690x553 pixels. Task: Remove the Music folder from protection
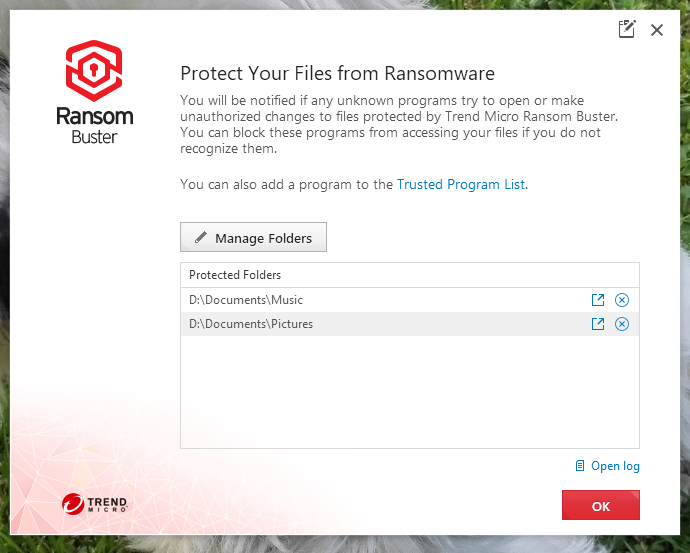click(x=622, y=300)
